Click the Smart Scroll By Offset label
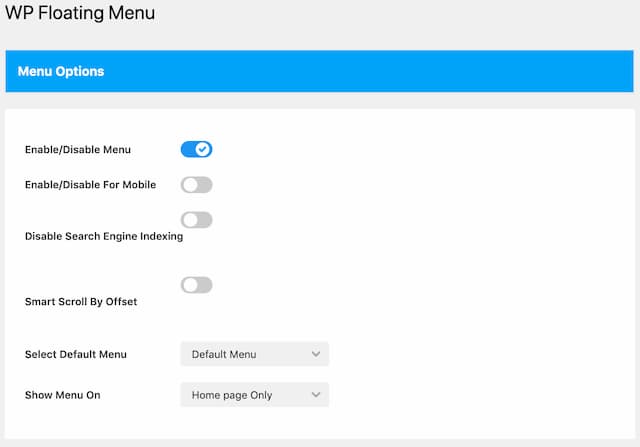The image size is (640, 447). click(x=81, y=302)
